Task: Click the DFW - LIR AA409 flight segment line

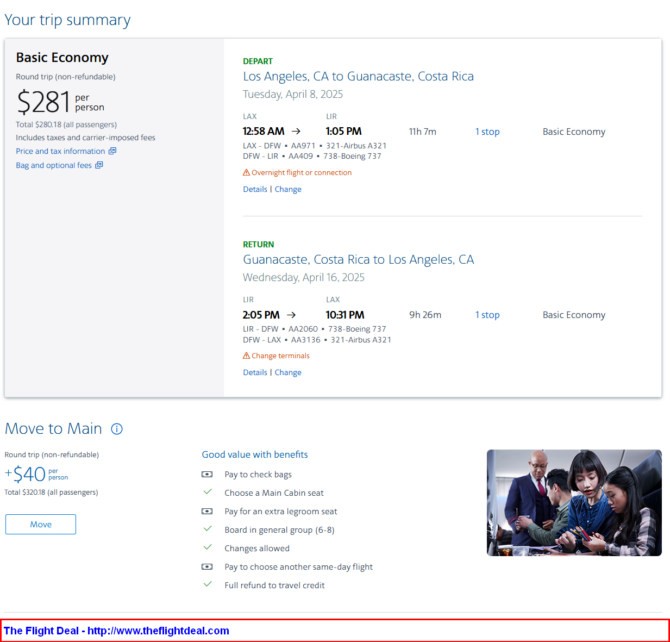Action: coord(312,156)
